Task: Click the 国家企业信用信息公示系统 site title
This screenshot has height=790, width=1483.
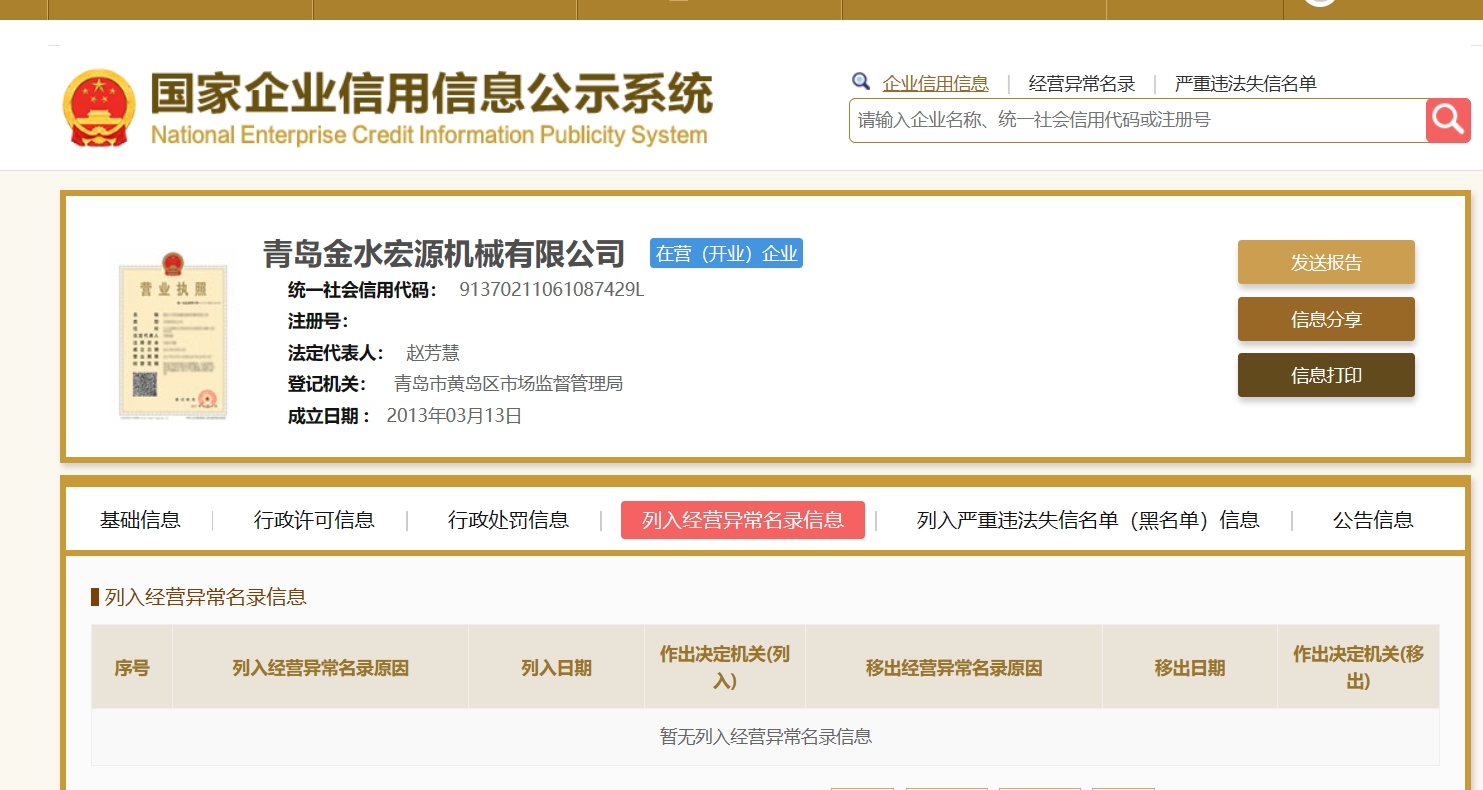Action: (x=432, y=93)
